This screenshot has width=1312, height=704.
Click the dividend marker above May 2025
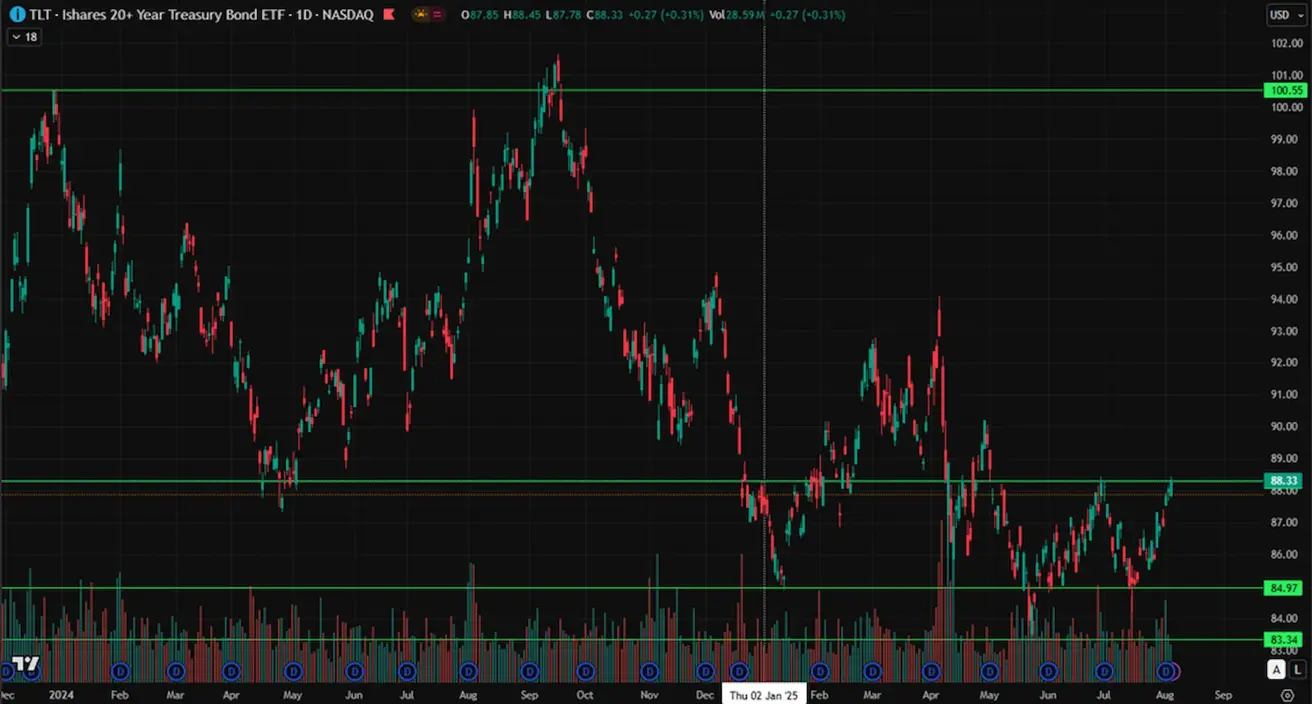click(990, 670)
